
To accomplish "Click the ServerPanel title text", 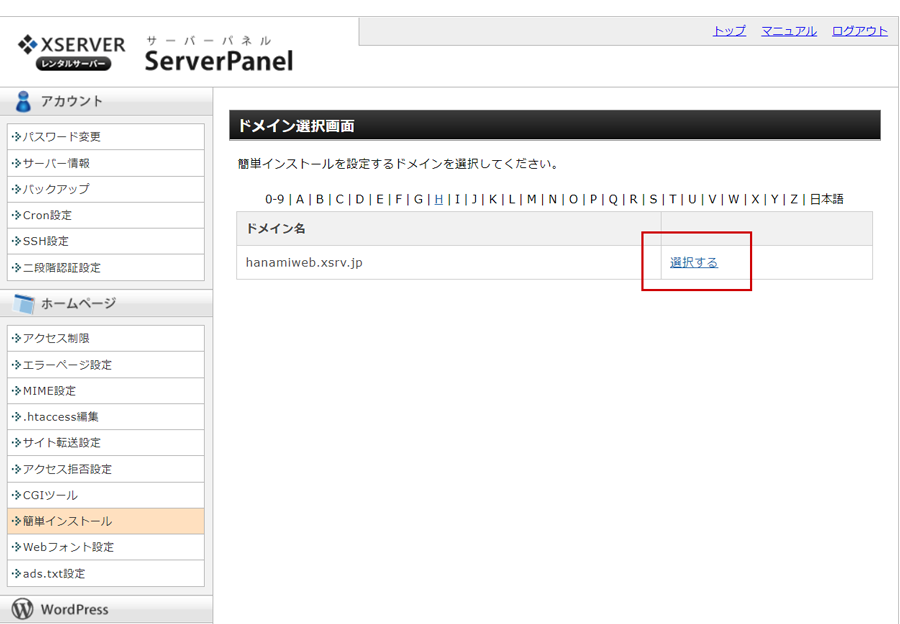I will (x=219, y=61).
